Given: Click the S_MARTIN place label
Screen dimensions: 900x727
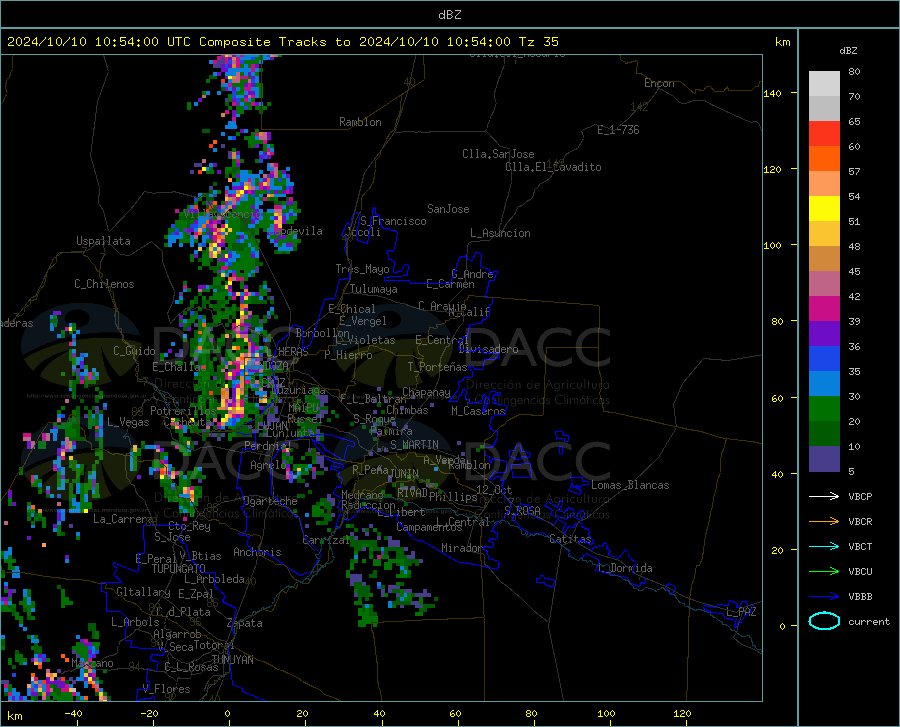Looking at the screenshot, I should pos(414,445).
